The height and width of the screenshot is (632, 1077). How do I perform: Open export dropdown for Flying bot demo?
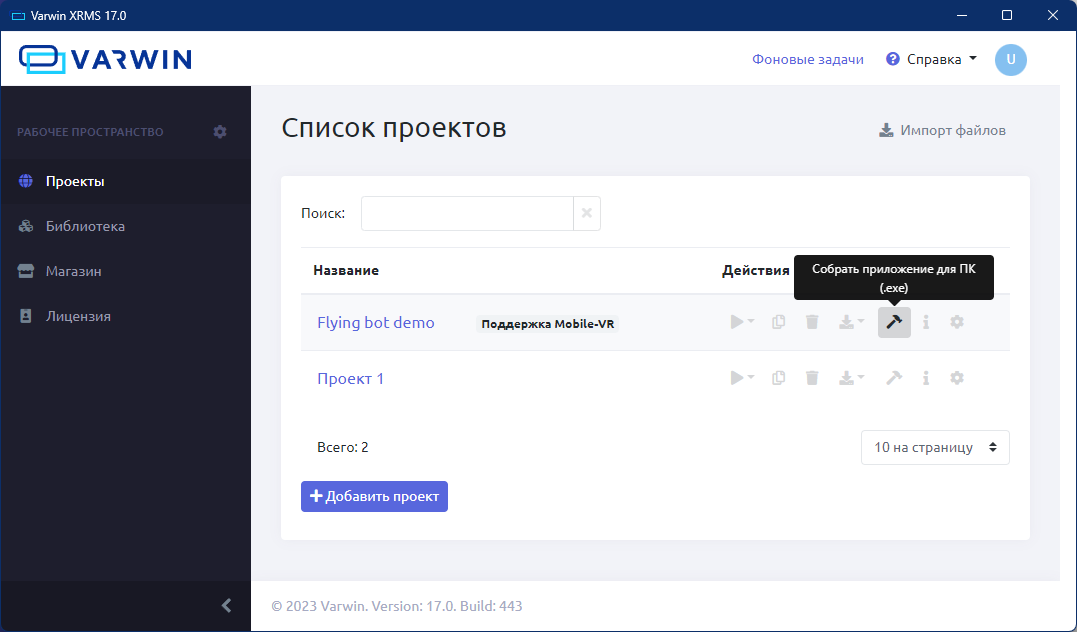coord(851,322)
